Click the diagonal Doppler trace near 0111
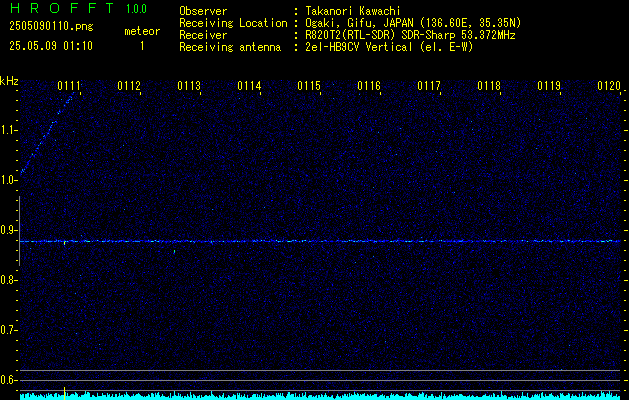 pos(47,132)
